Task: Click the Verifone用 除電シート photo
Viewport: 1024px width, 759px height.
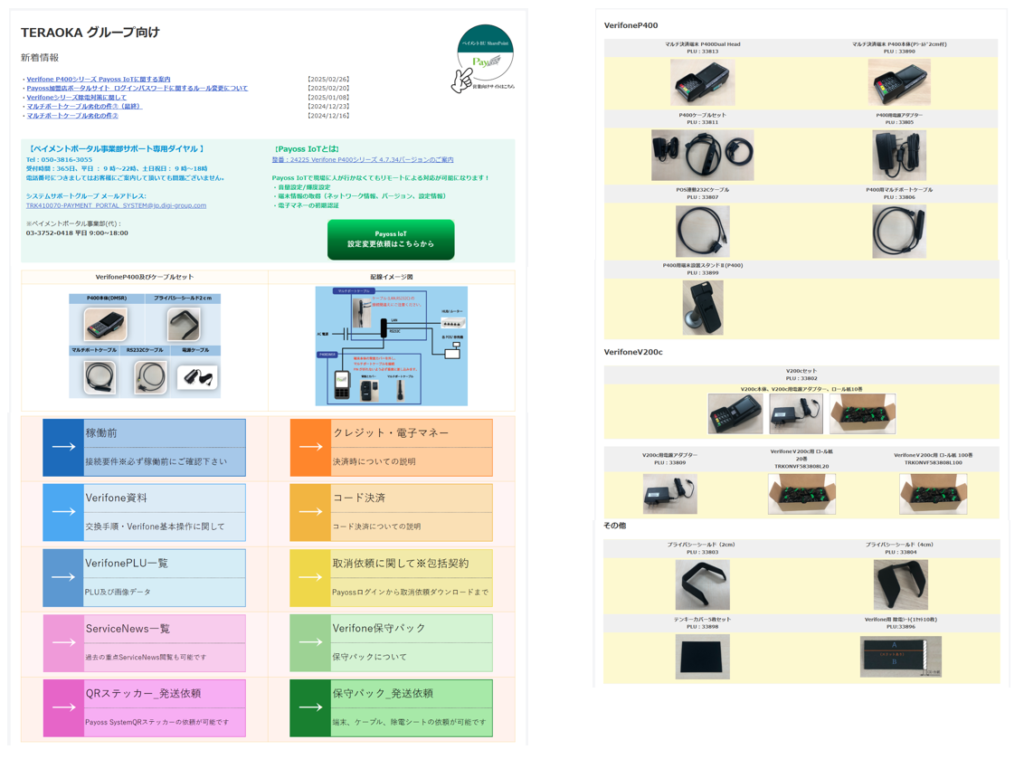Action: (x=901, y=657)
